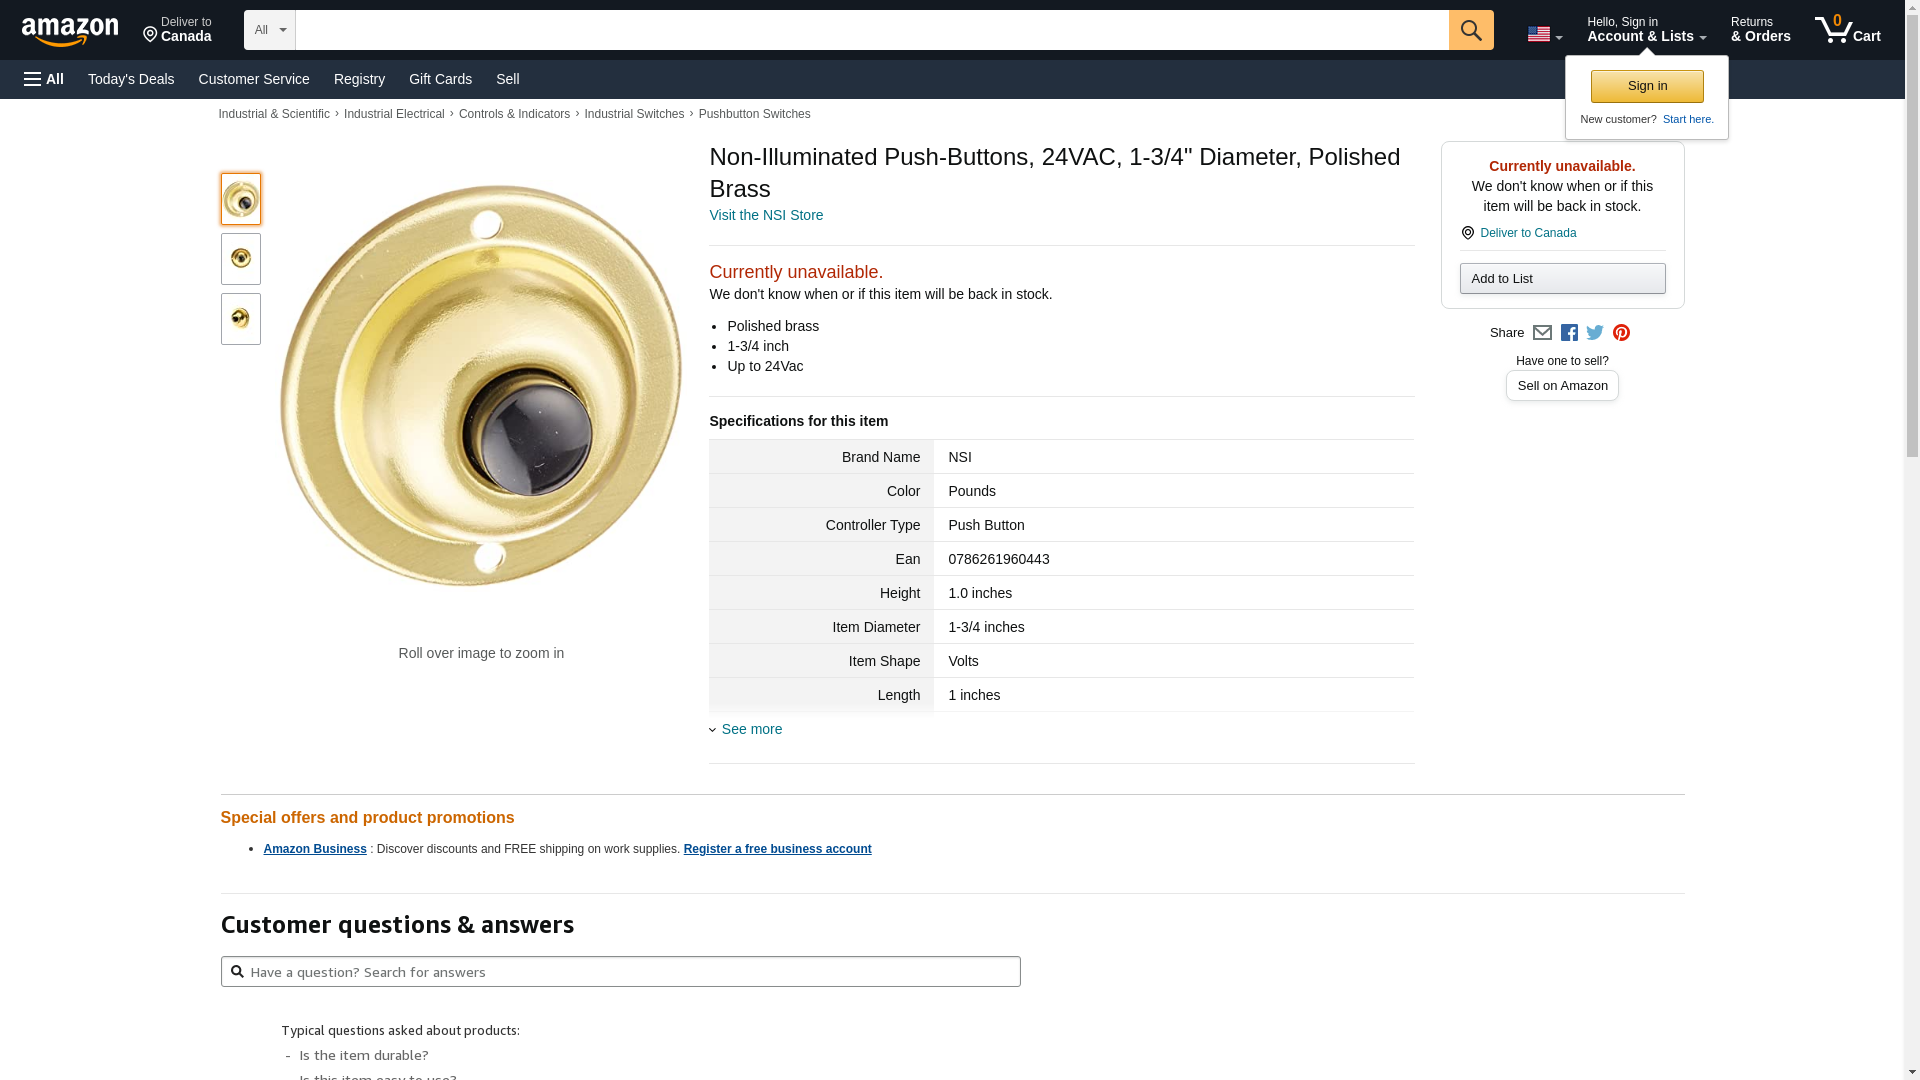Expand See more specifications
Viewport: 1920px width, 1080px height.
coord(751,729)
